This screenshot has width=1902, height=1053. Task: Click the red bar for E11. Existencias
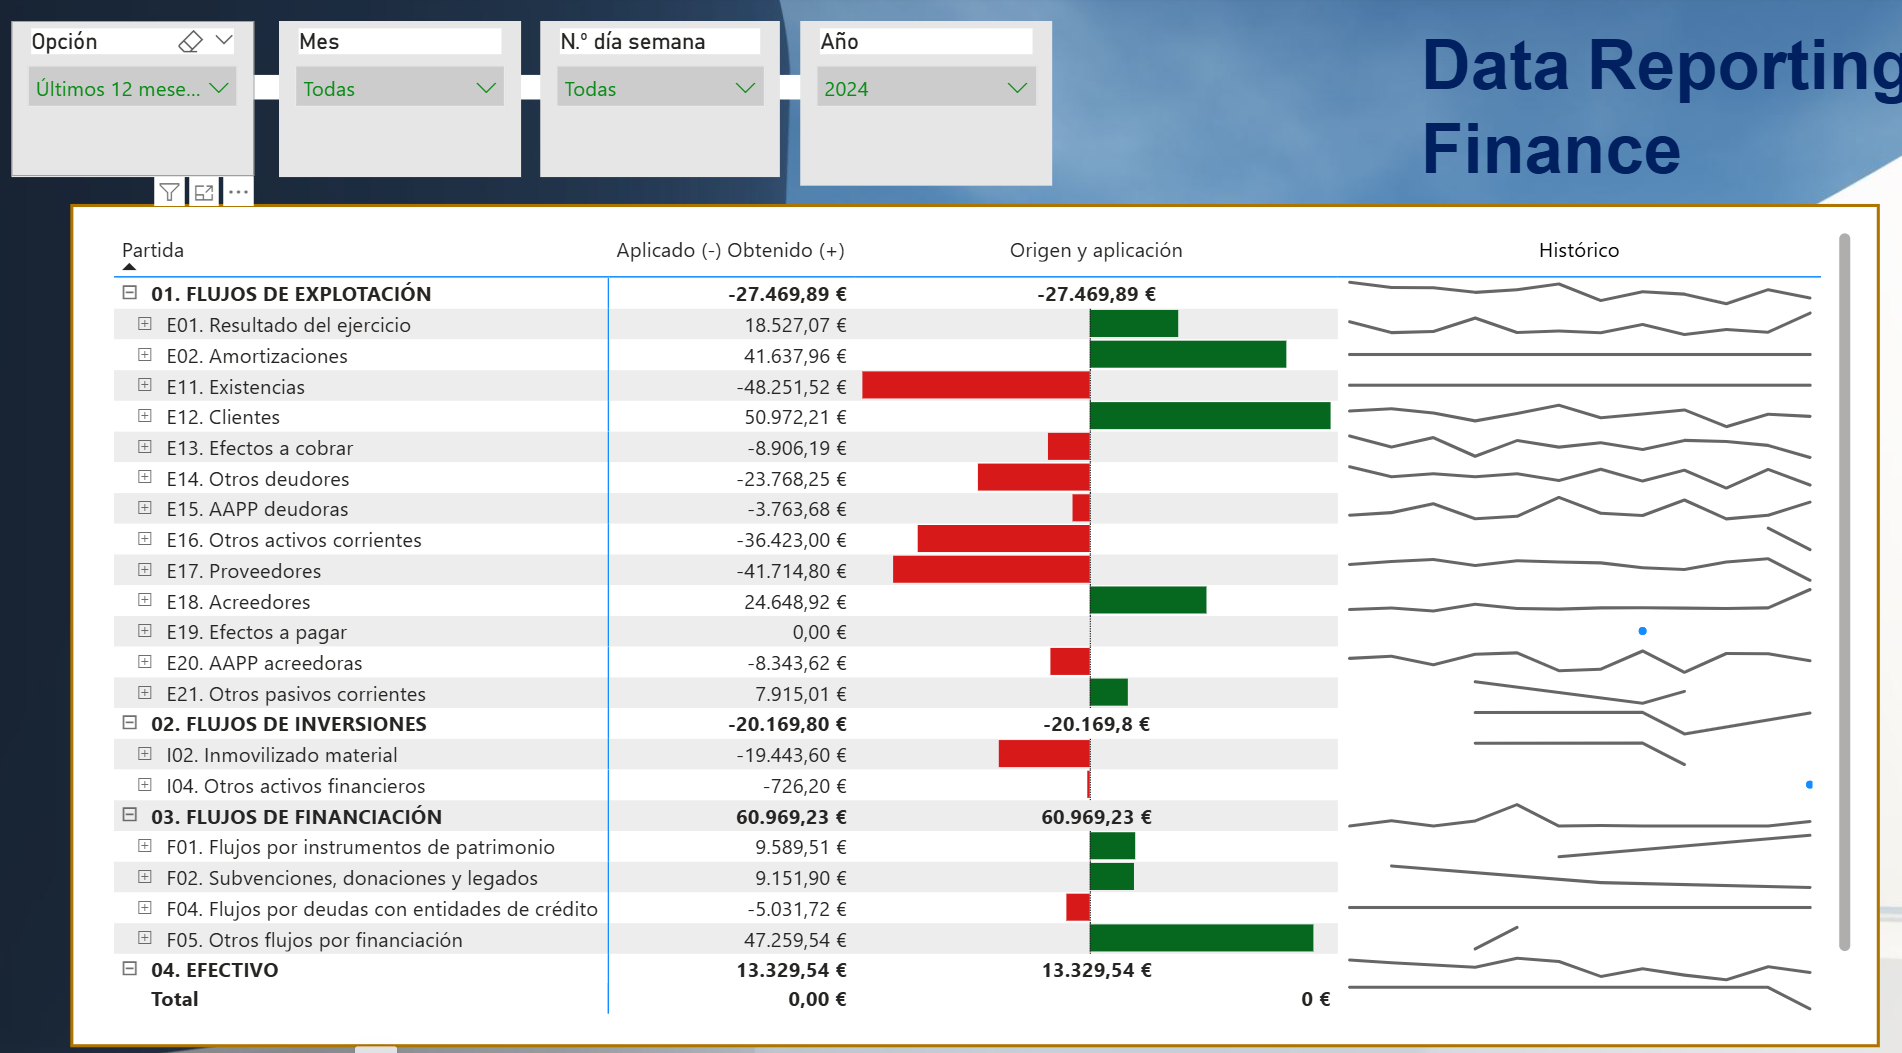point(976,385)
